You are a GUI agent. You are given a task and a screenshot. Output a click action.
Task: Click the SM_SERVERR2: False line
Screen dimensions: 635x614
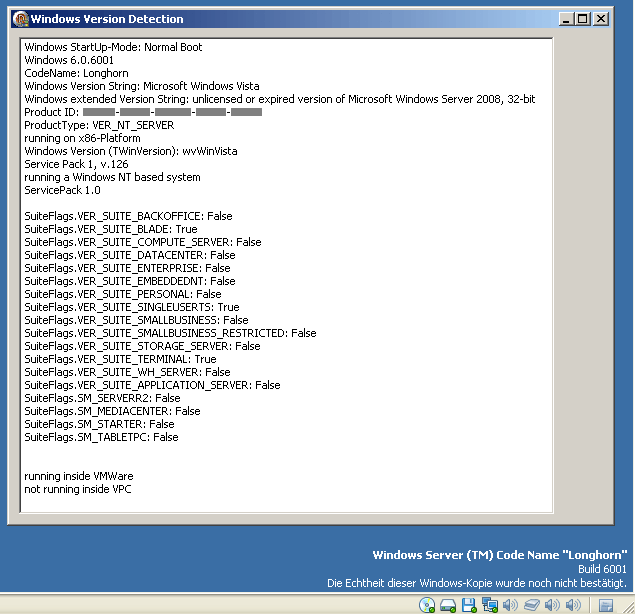coord(102,398)
